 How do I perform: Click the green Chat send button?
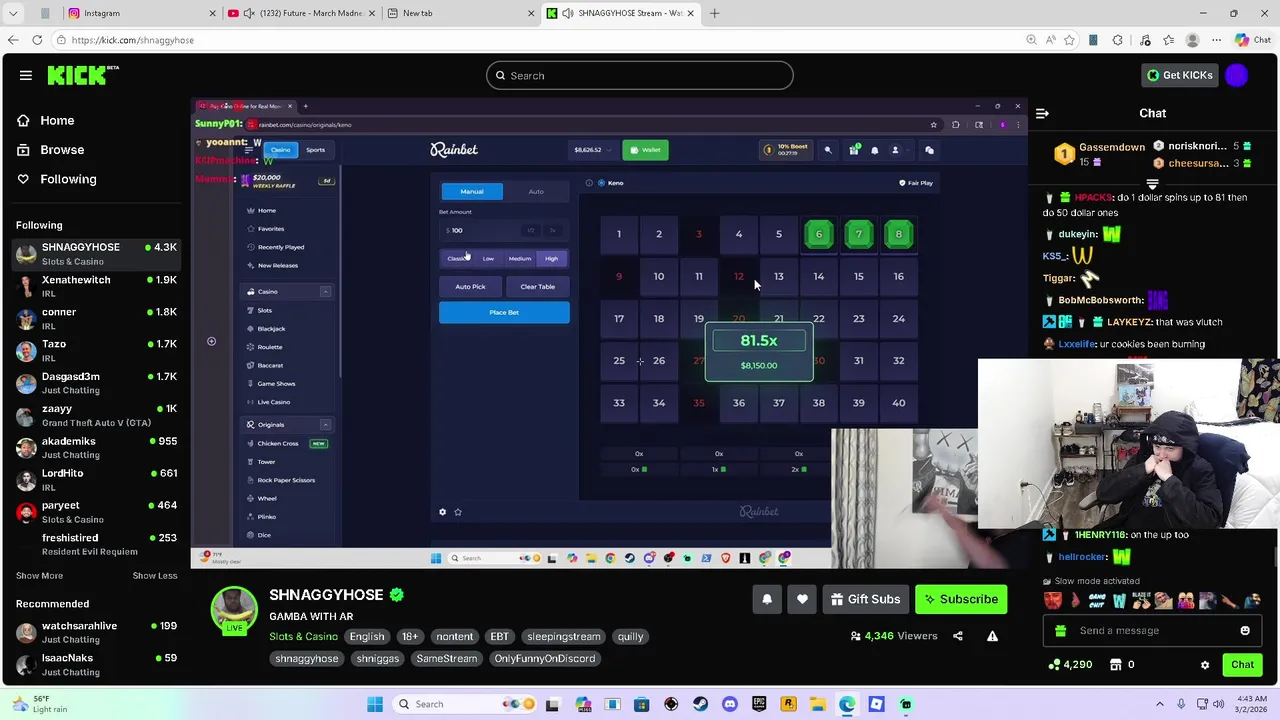(x=1242, y=665)
